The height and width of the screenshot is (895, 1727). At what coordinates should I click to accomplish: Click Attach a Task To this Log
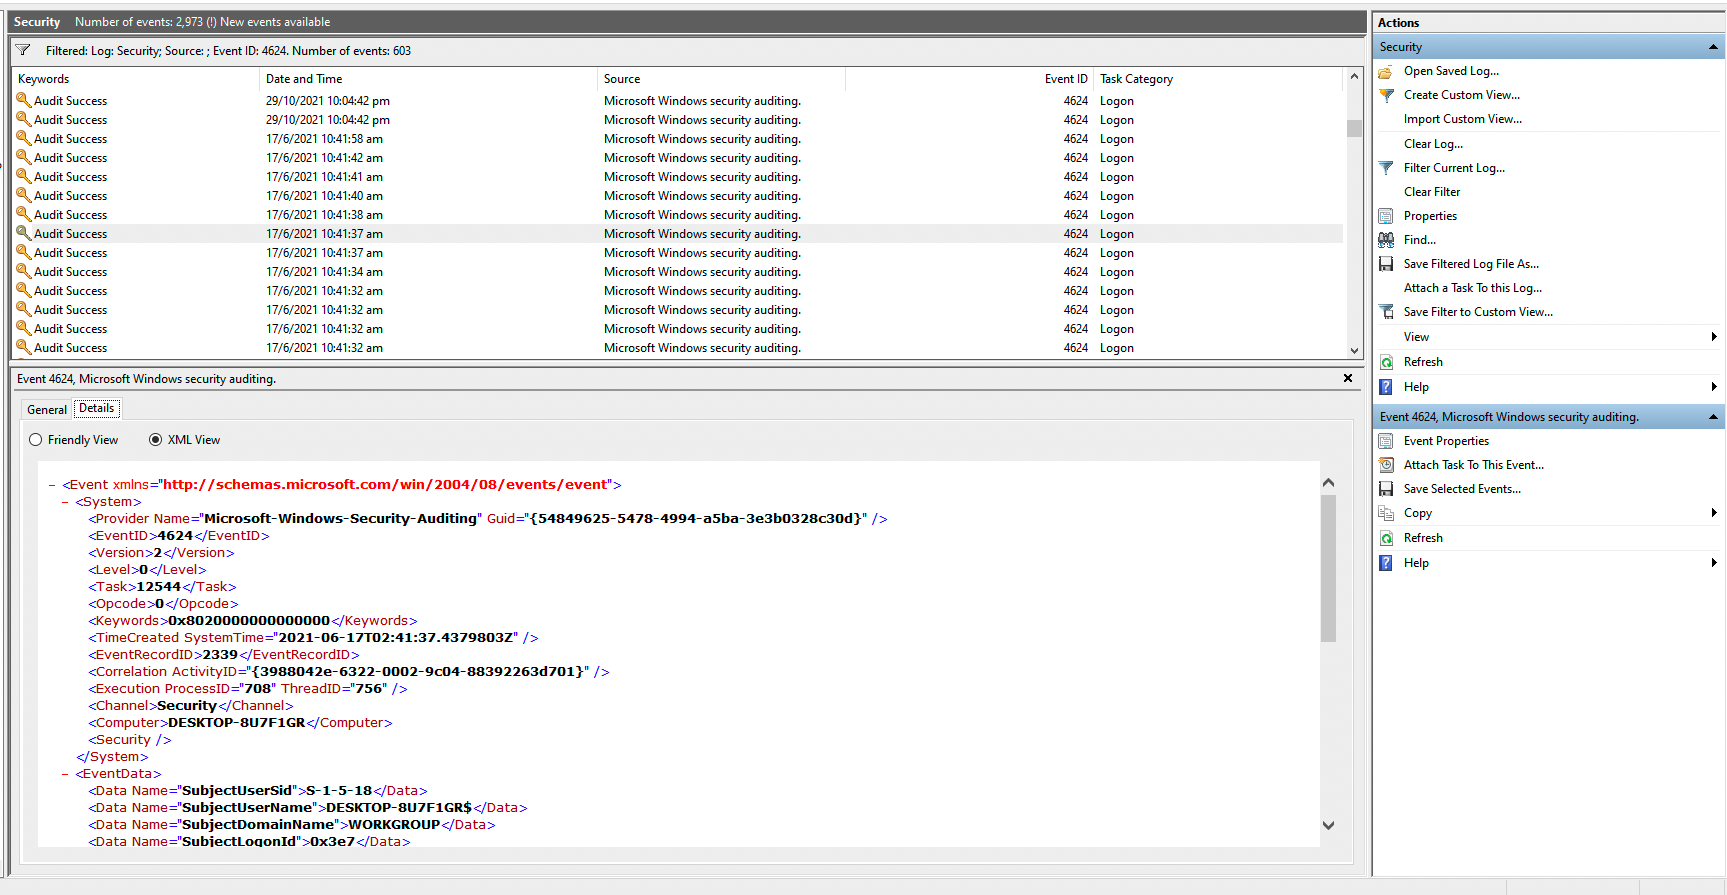(1473, 288)
